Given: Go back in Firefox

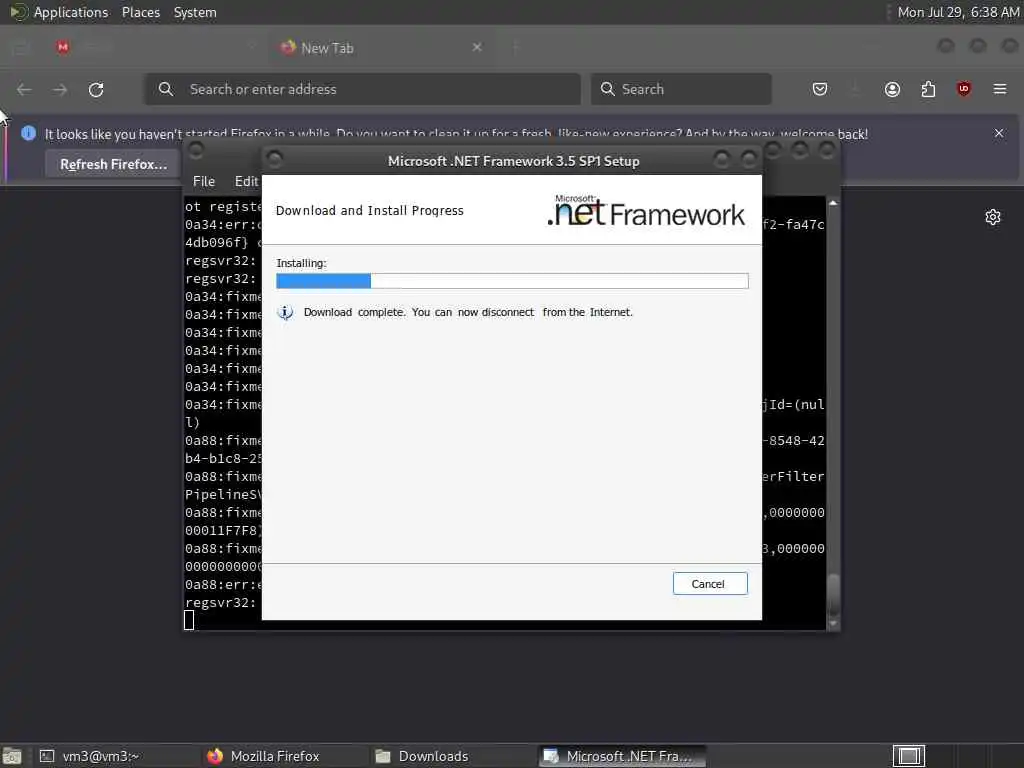Looking at the screenshot, I should (24, 89).
